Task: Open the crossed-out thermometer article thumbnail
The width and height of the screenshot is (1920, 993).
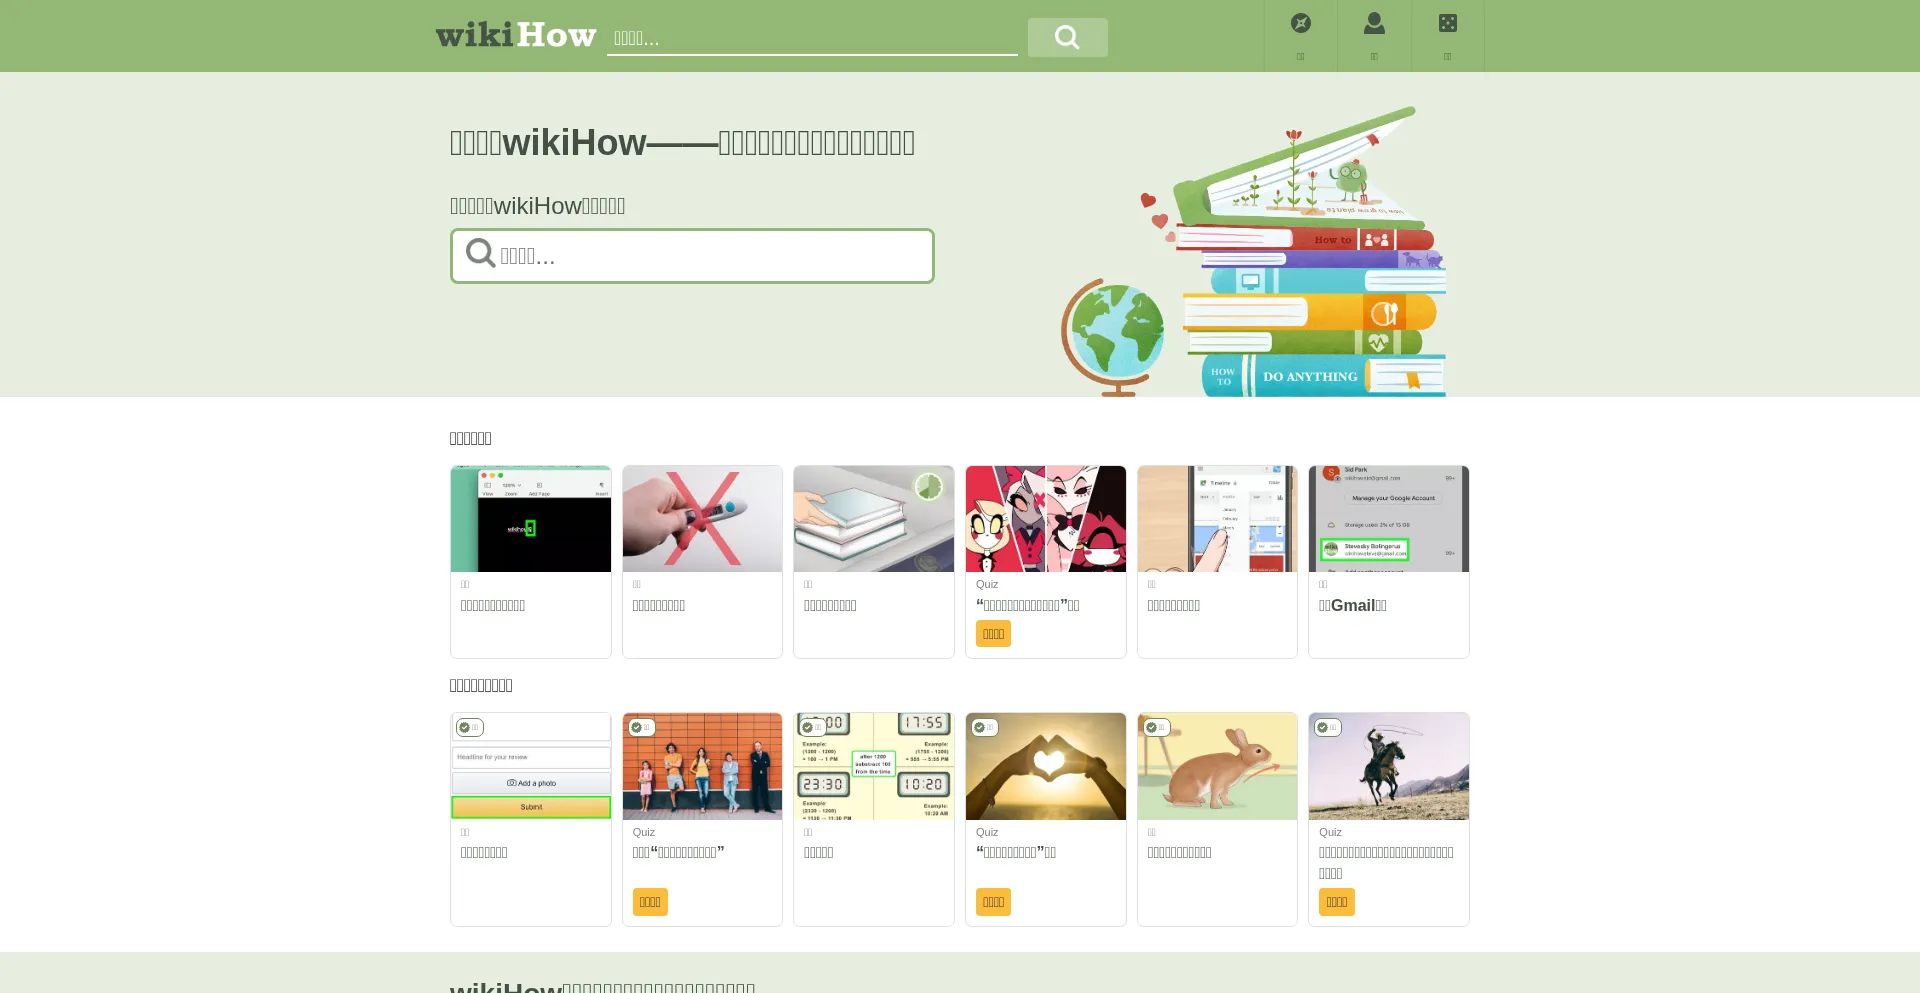Action: point(702,519)
